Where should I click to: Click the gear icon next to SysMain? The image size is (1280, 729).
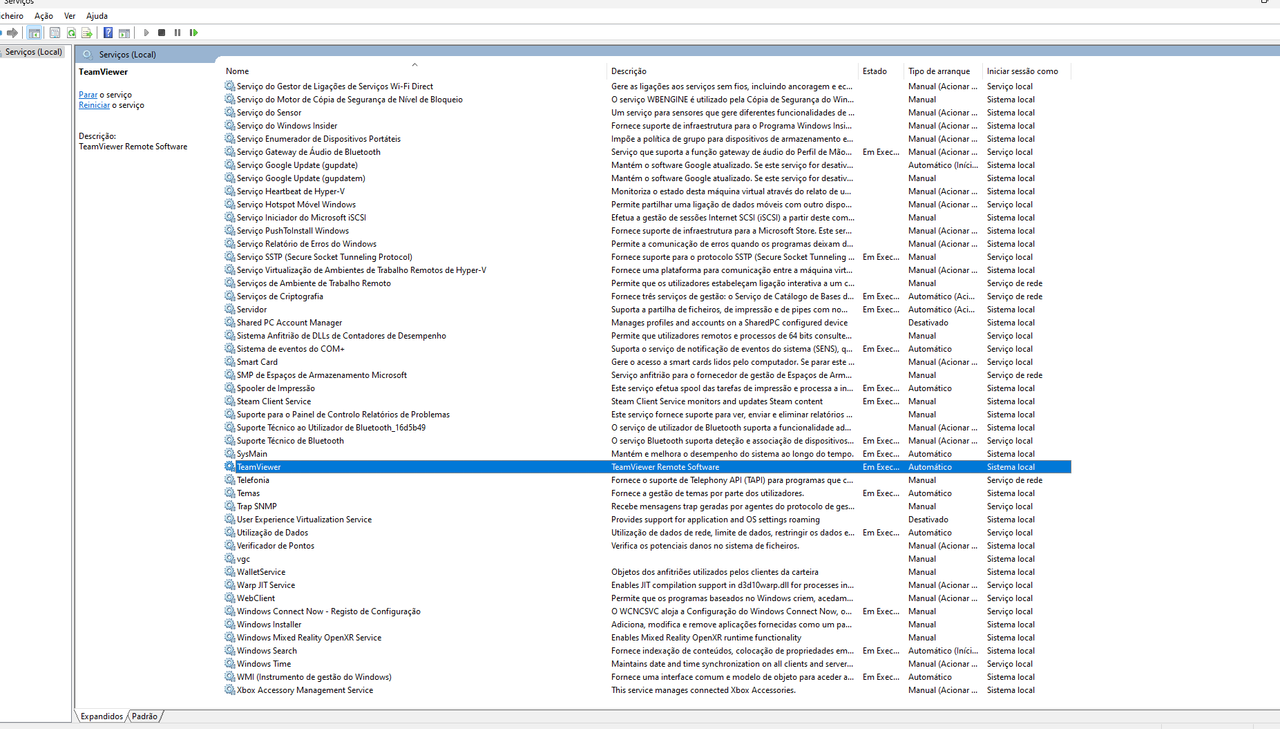[230, 454]
